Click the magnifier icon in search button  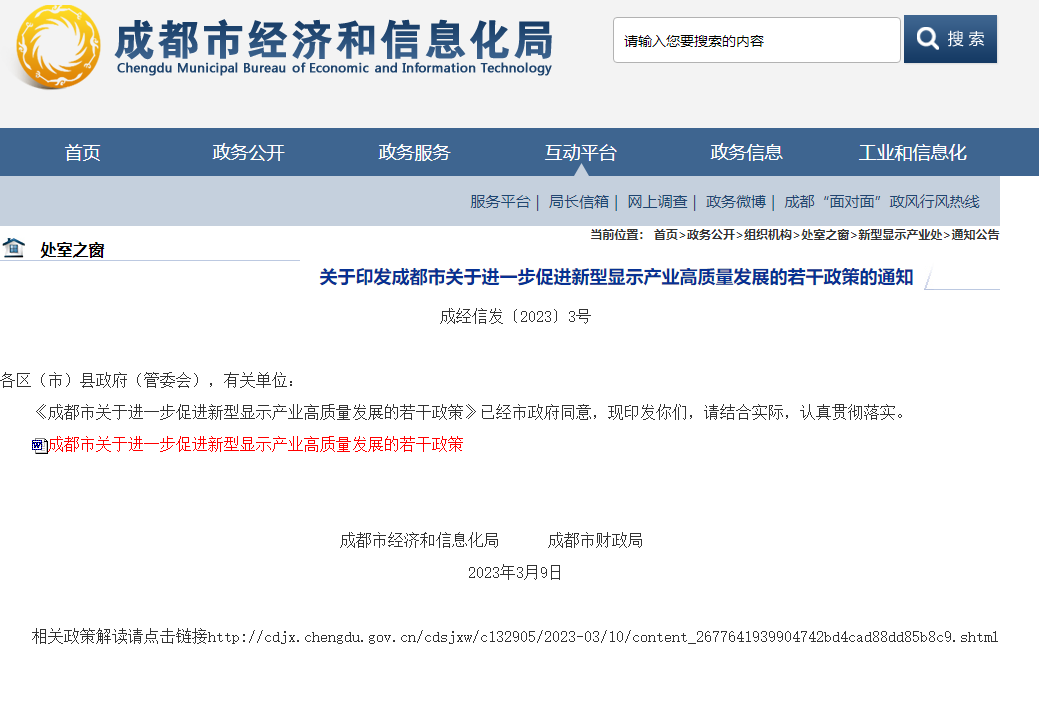point(928,39)
